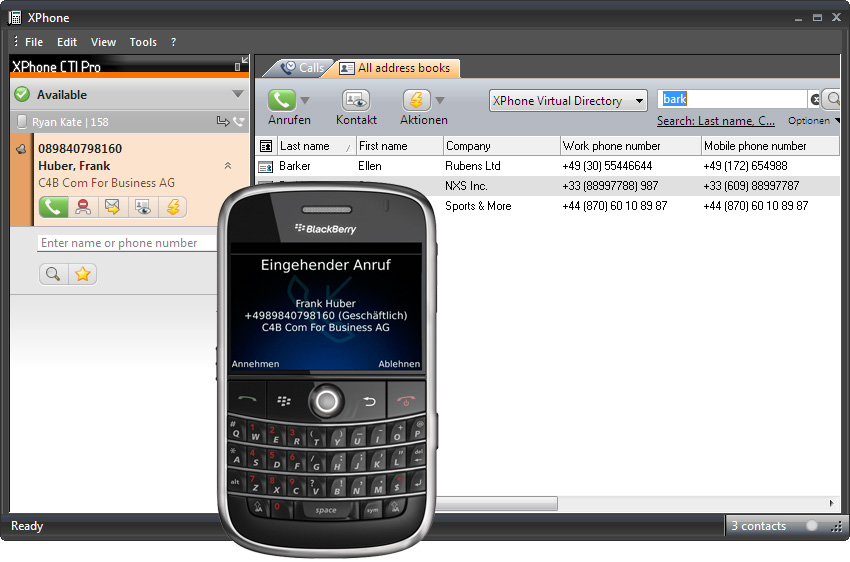Open the Available presence status dropdown

pyautogui.click(x=237, y=95)
